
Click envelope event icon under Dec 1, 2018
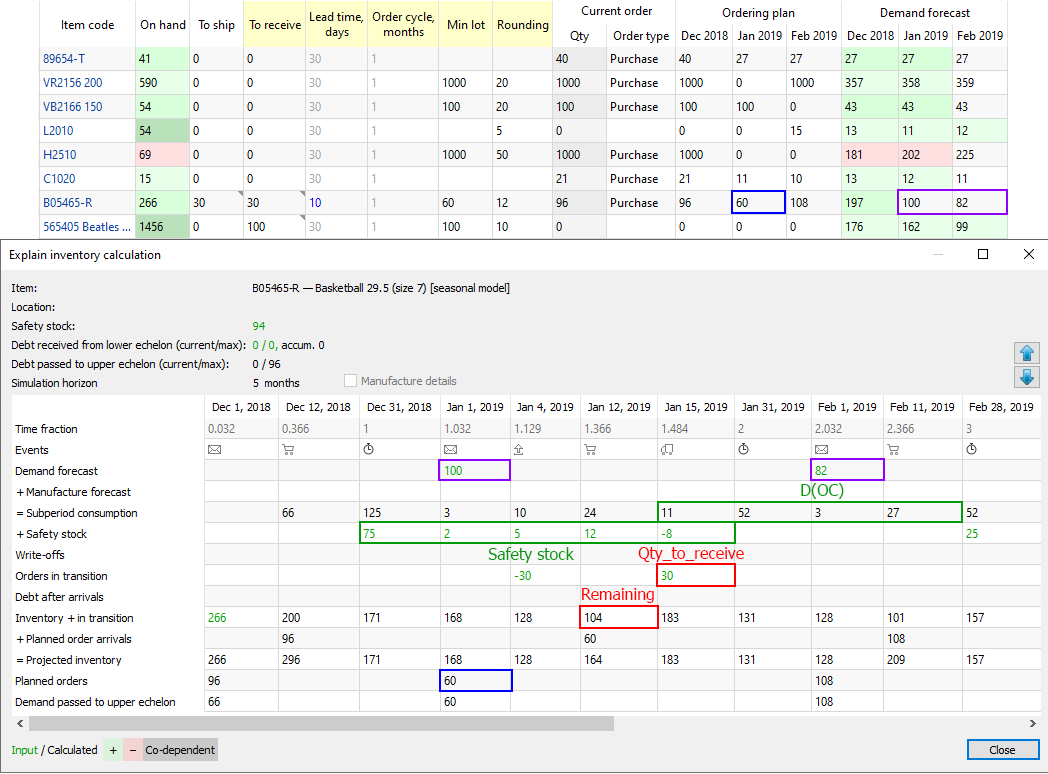pos(214,450)
